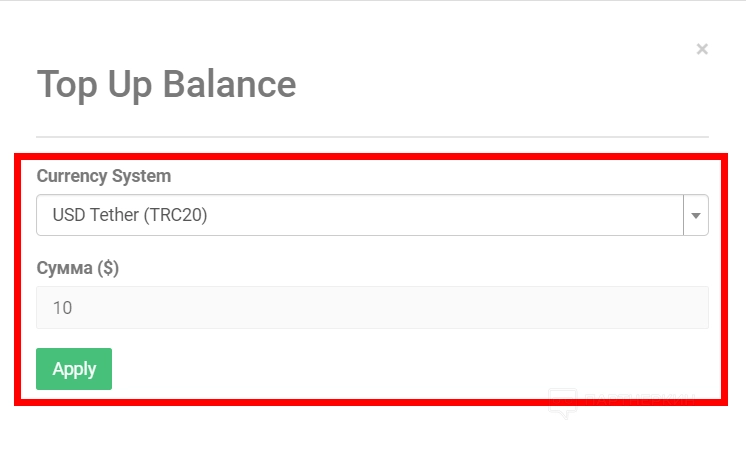746x471 pixels.
Task: Expand the currency list via caret icon
Action: click(x=696, y=215)
